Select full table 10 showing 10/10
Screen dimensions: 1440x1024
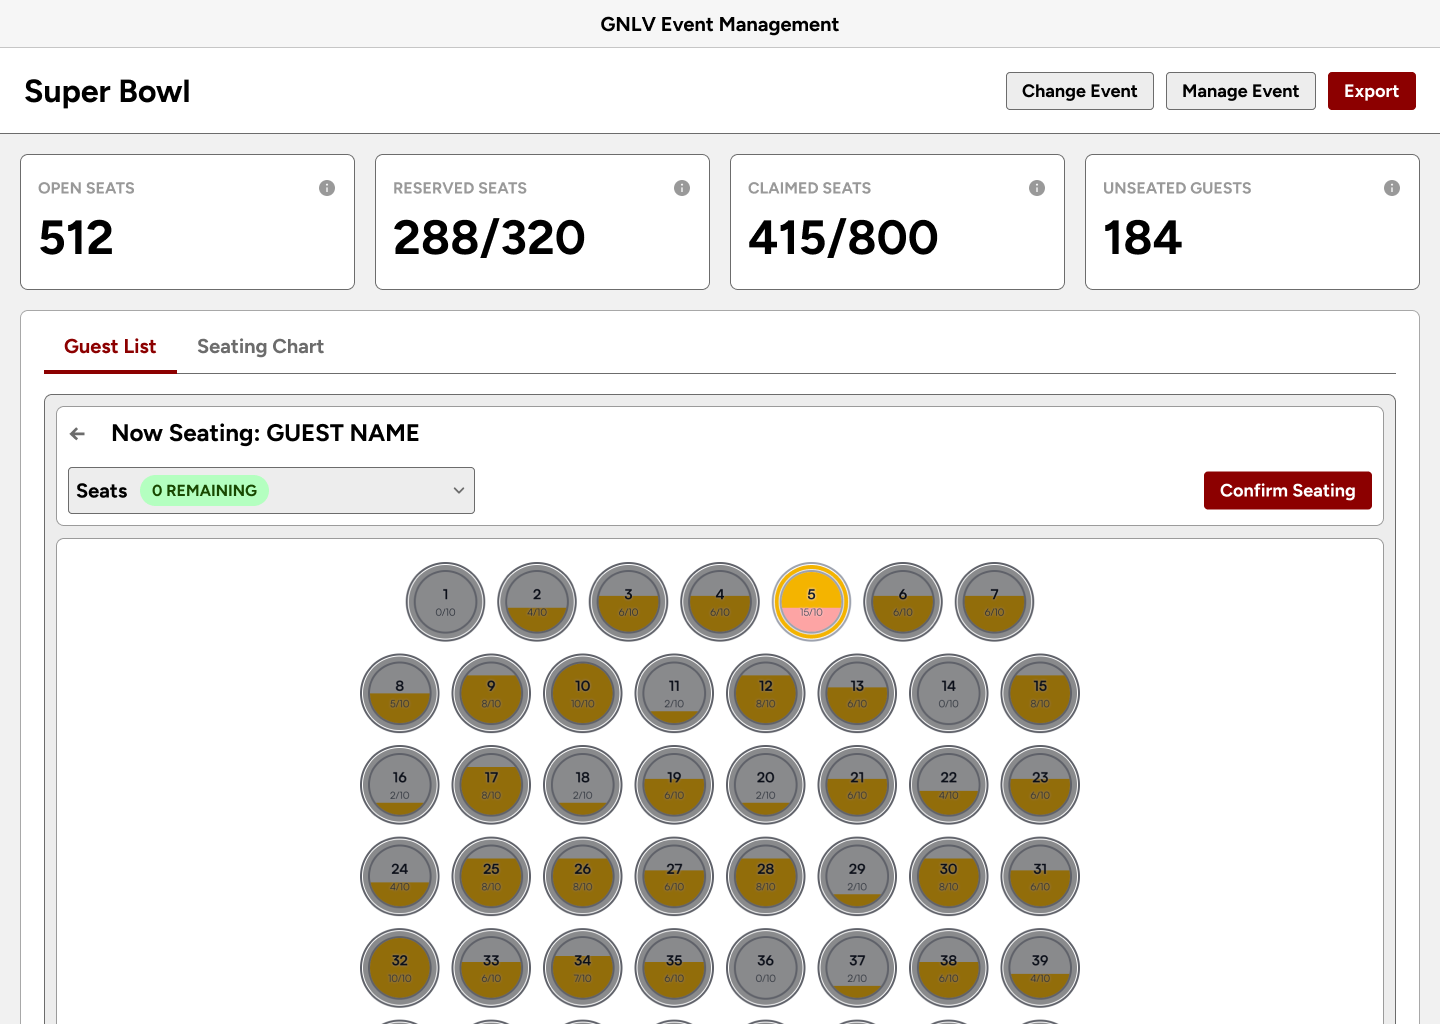pyautogui.click(x=583, y=694)
